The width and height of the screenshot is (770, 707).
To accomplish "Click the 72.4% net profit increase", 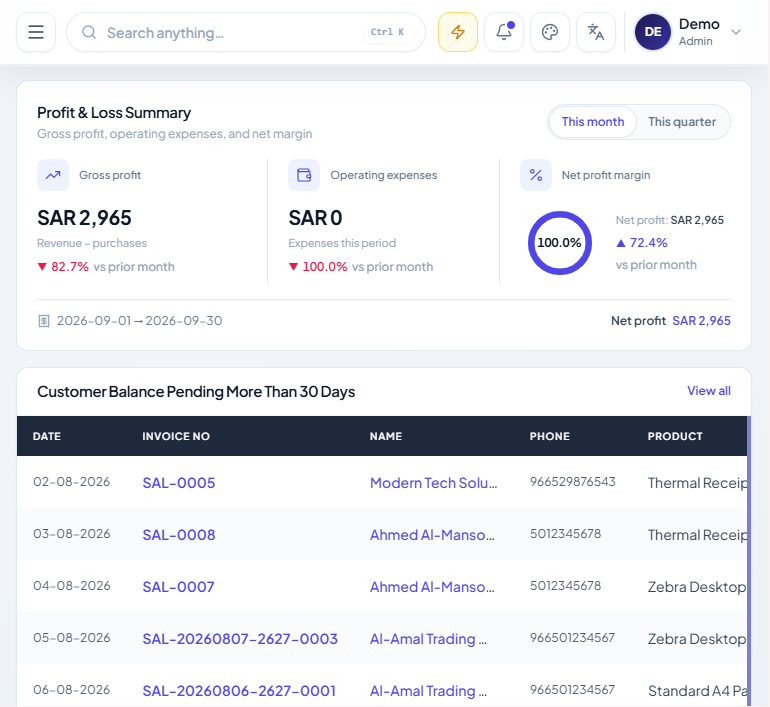I will [642, 243].
